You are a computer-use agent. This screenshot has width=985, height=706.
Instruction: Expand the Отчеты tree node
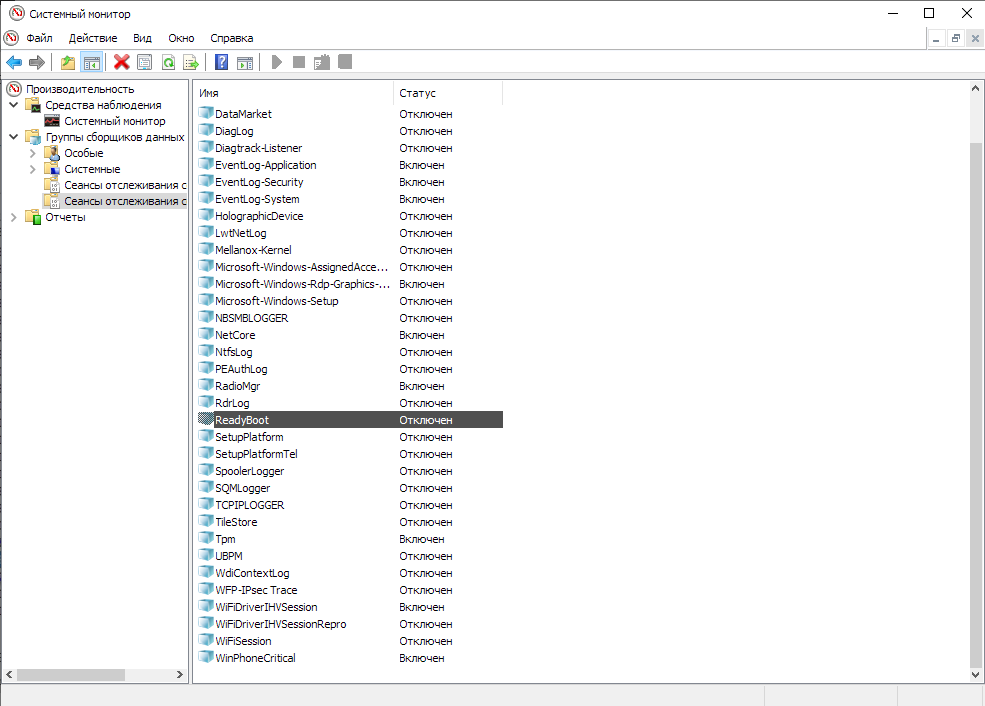pos(14,217)
